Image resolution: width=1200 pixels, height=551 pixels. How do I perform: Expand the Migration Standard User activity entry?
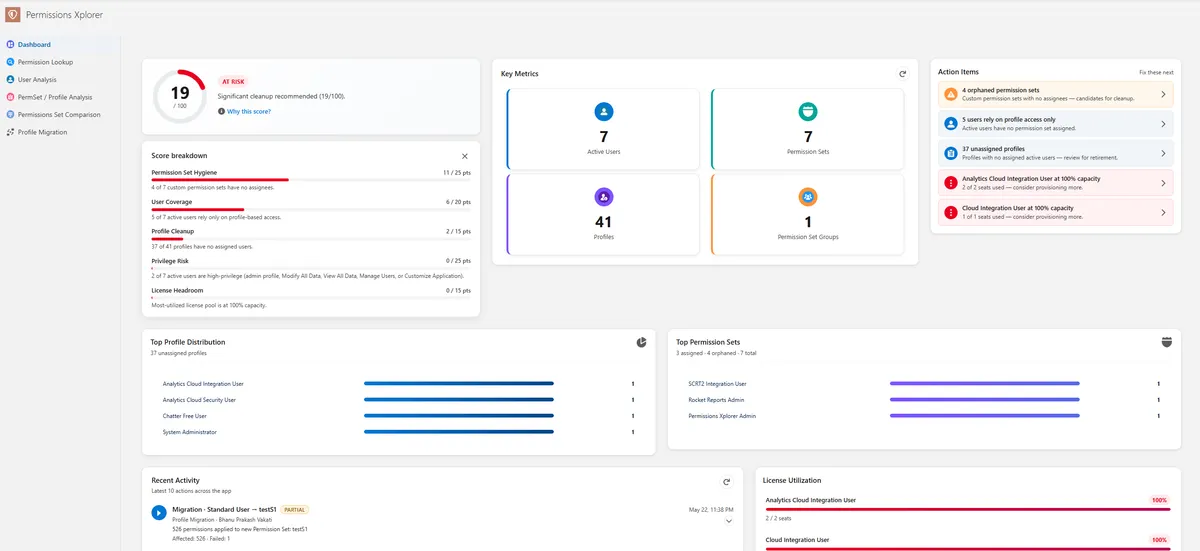pyautogui.click(x=728, y=521)
